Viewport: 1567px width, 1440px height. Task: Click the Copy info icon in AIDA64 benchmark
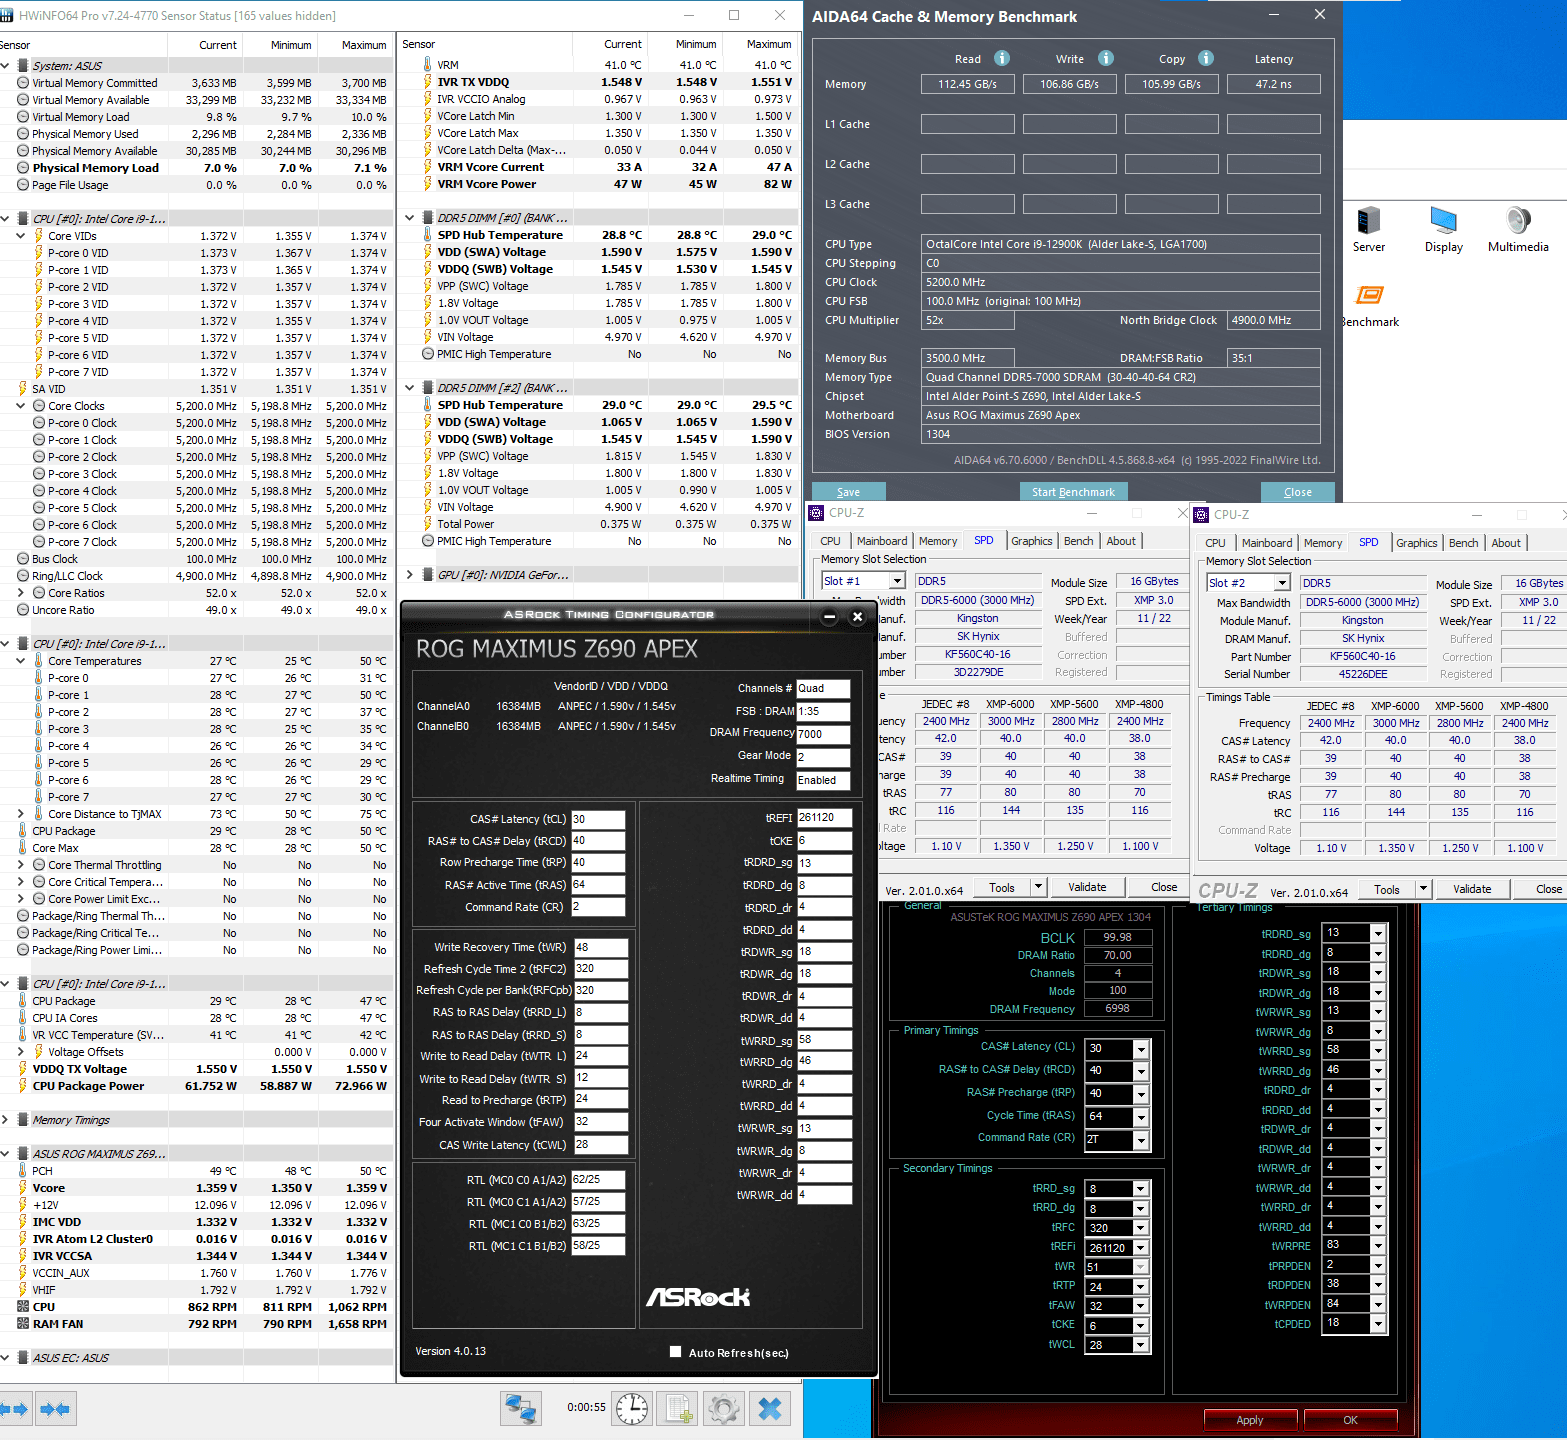coord(1206,58)
